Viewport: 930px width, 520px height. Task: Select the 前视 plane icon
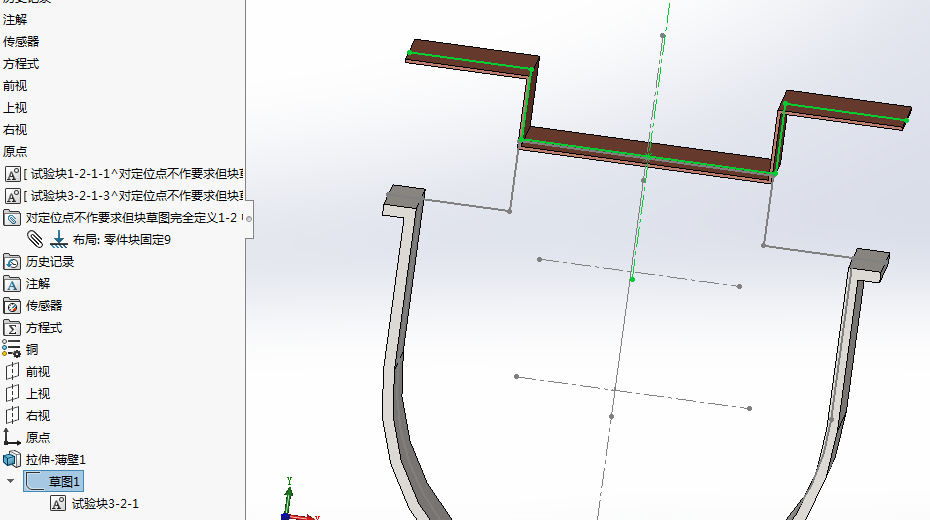pyautogui.click(x=13, y=372)
